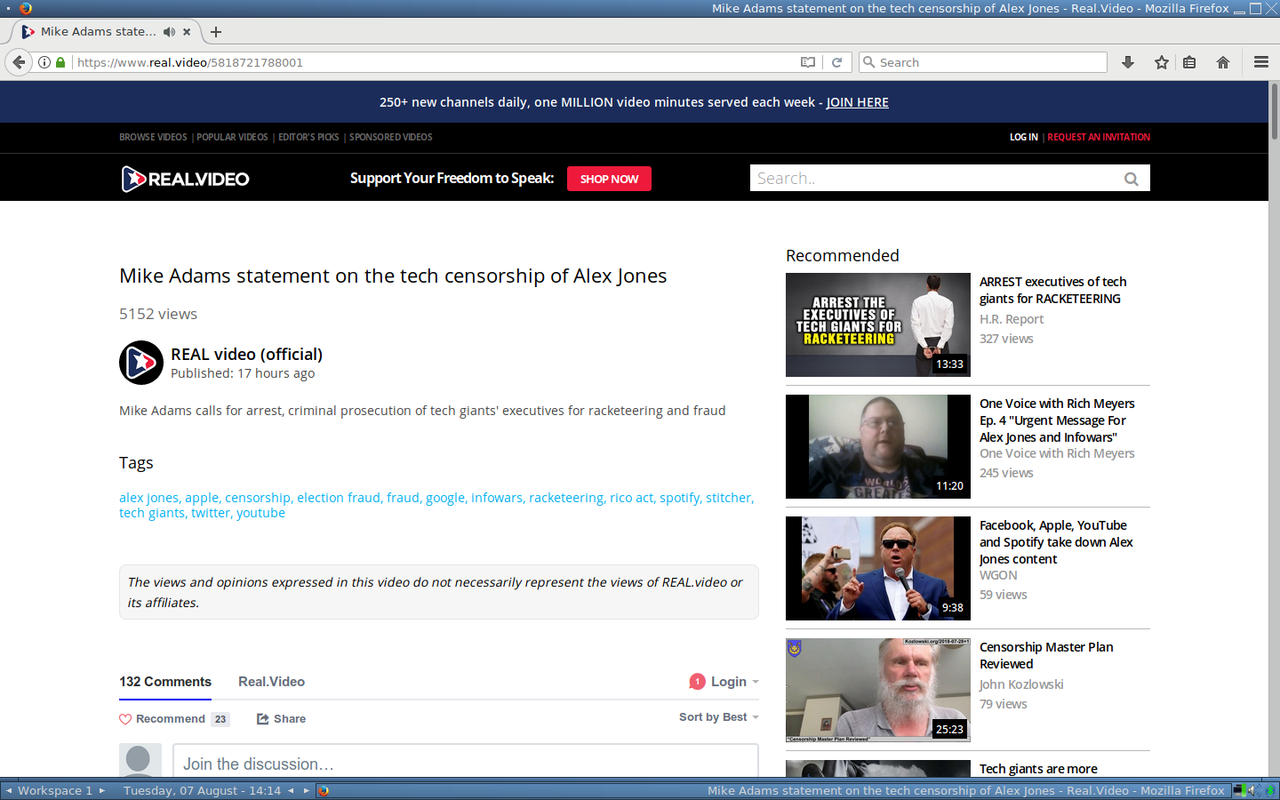Open the Firefox downloads arrow icon
Screen dimensions: 1280x800
[1128, 62]
